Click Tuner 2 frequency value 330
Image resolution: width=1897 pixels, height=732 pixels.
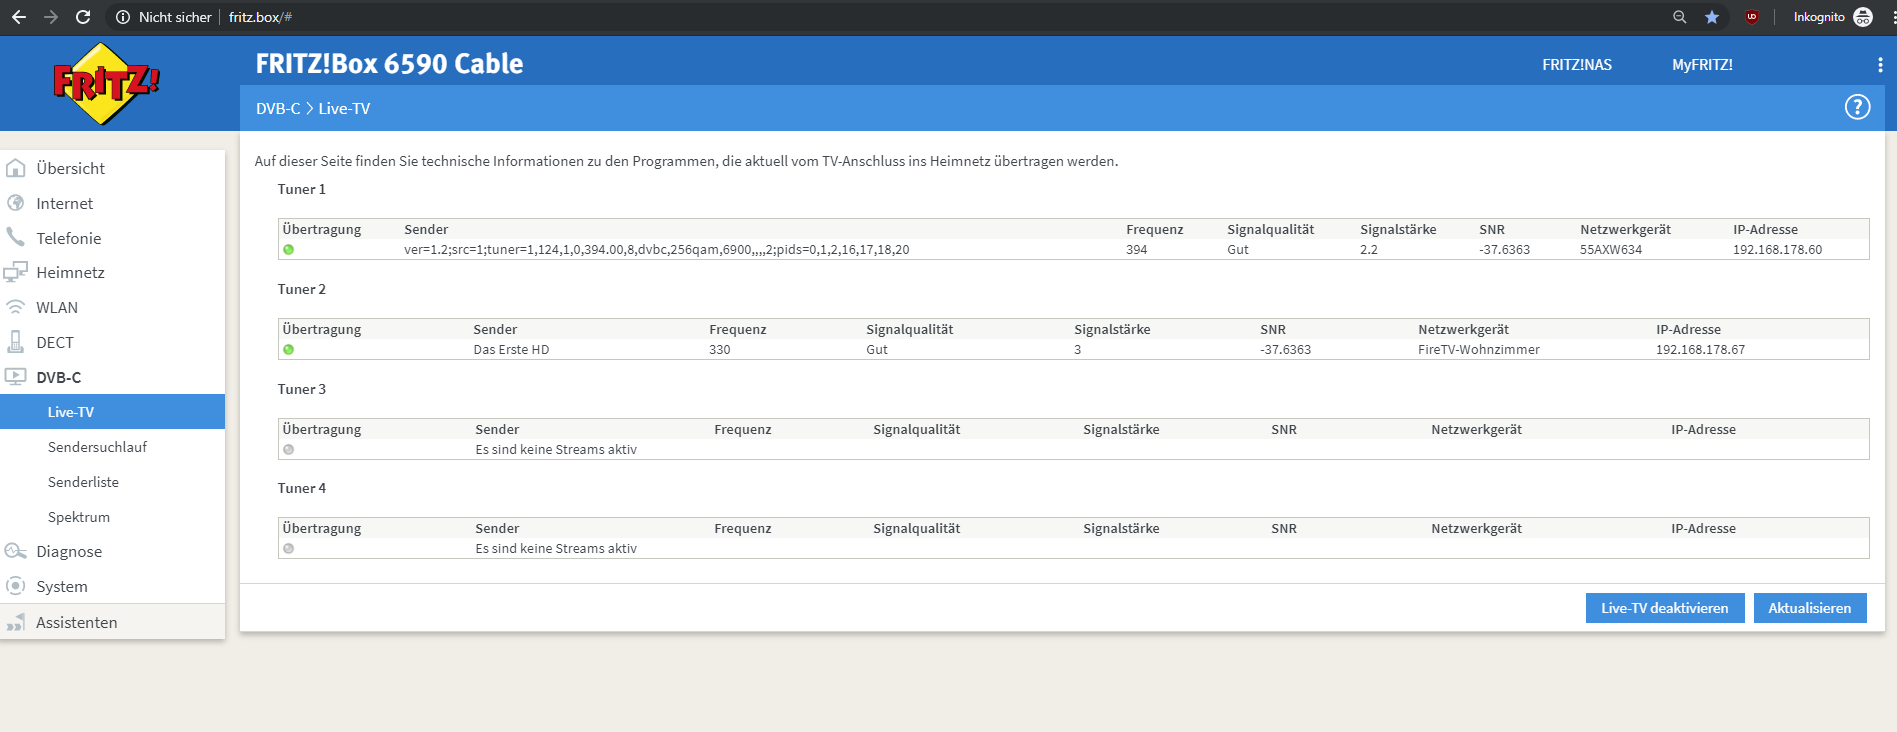click(x=720, y=350)
